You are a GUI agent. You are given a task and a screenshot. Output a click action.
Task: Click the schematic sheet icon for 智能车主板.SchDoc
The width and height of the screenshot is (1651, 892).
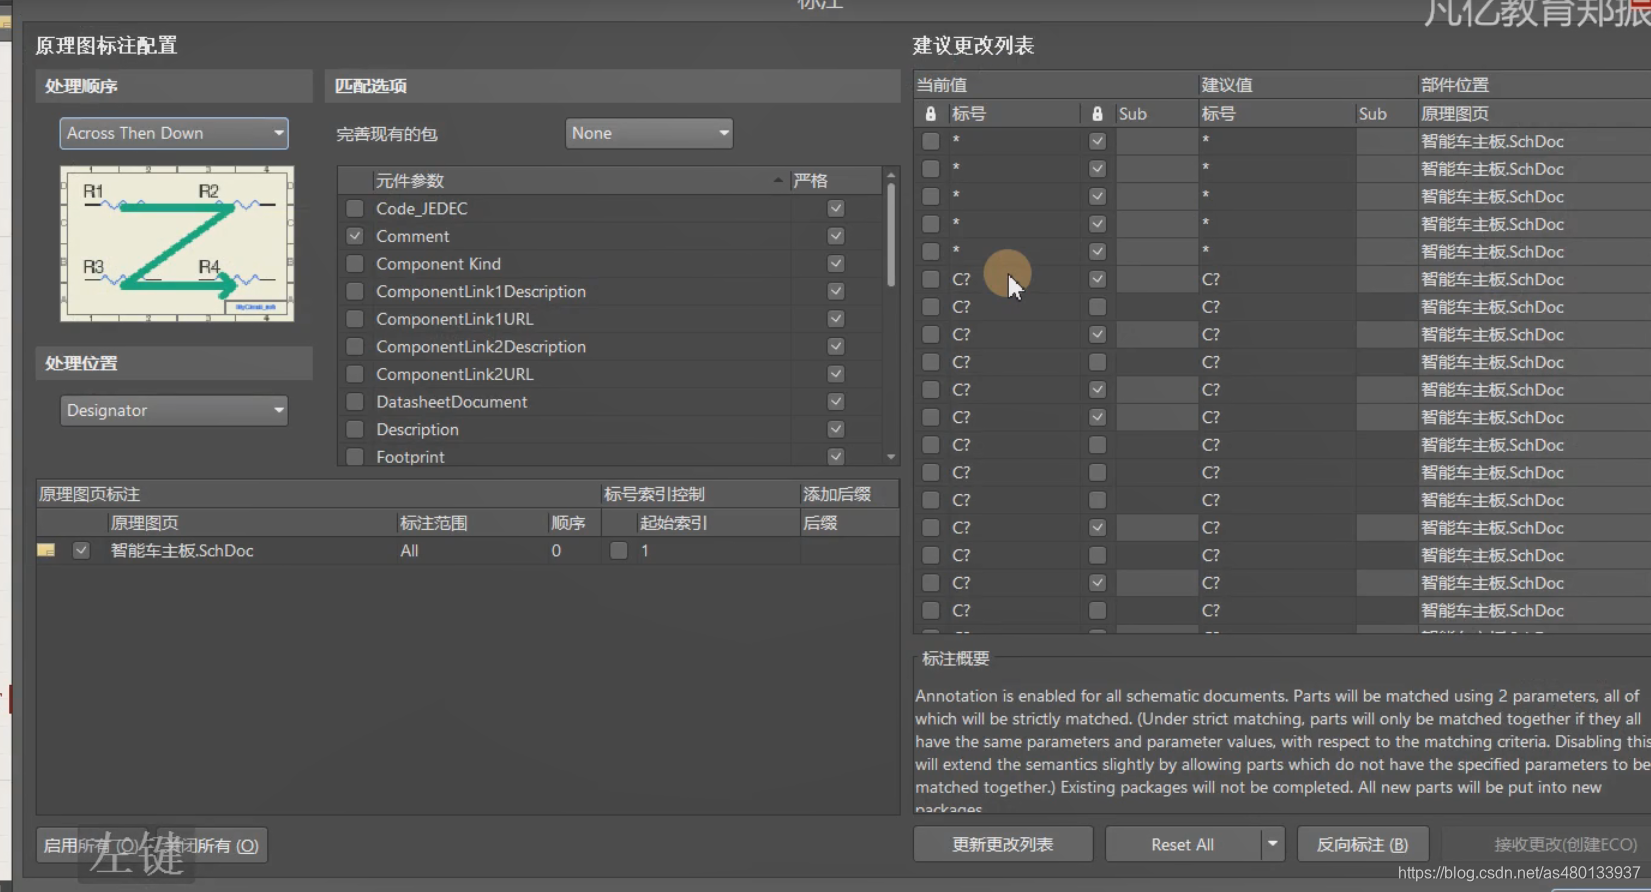(x=46, y=550)
